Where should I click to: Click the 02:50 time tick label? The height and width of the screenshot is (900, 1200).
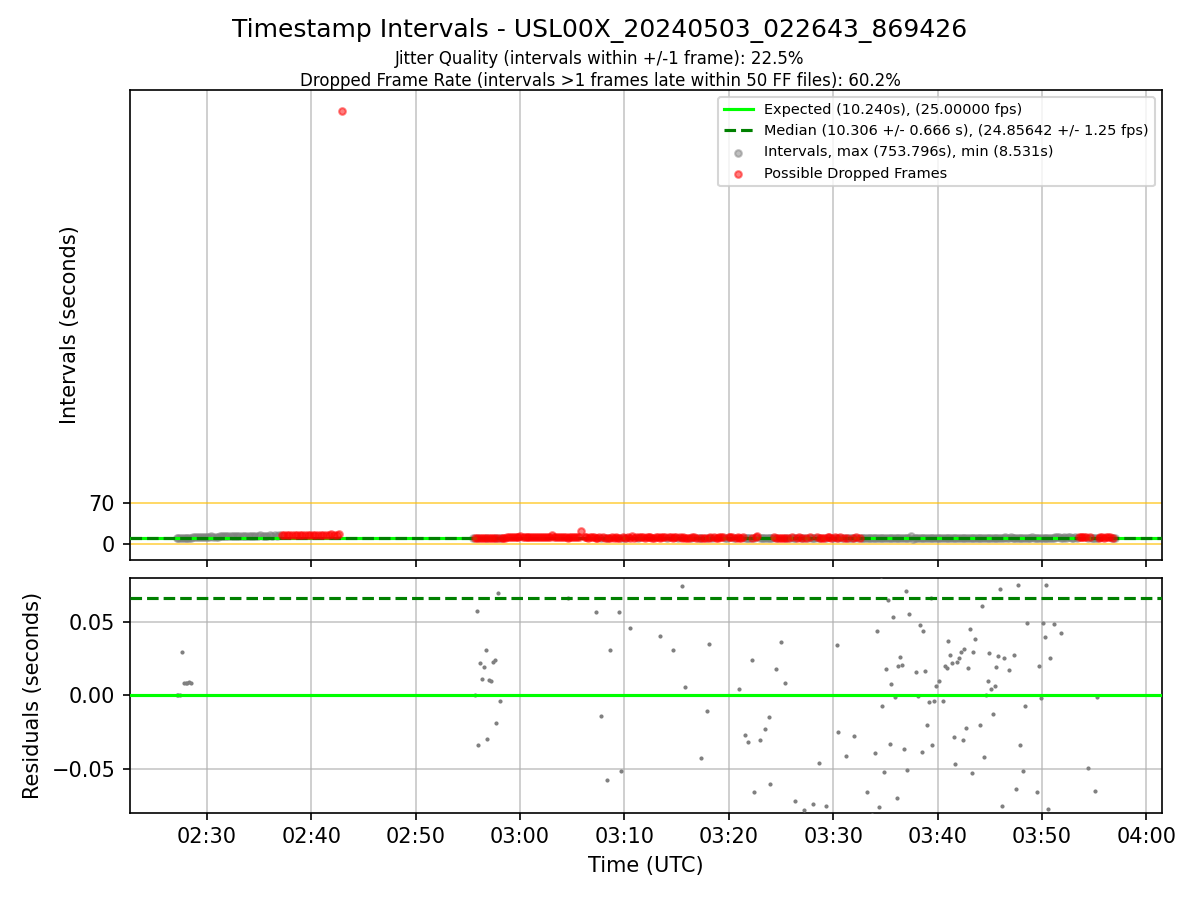(415, 836)
